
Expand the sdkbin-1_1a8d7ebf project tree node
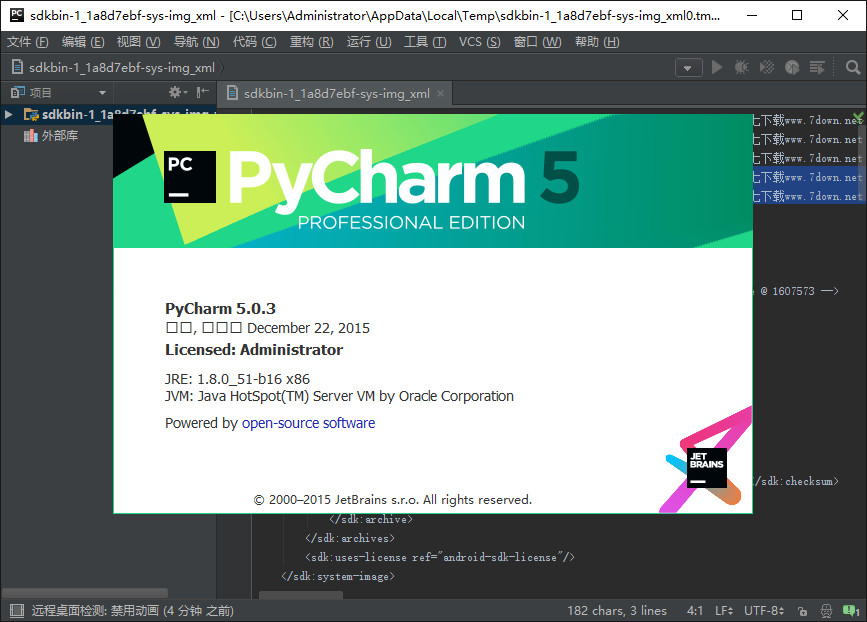pos(8,113)
